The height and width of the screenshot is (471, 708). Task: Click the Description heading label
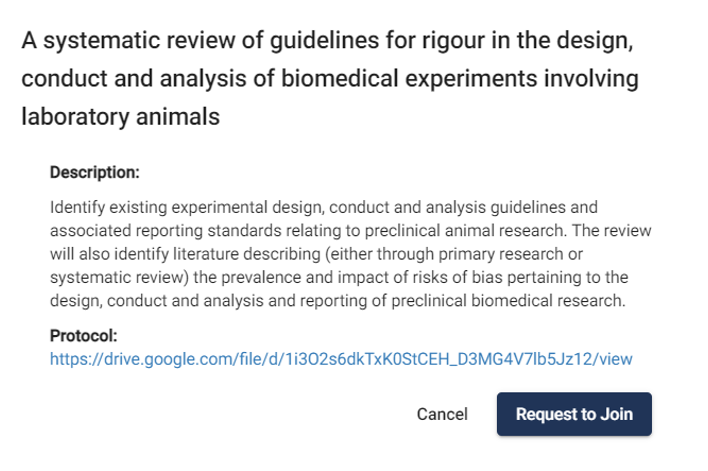(95, 172)
